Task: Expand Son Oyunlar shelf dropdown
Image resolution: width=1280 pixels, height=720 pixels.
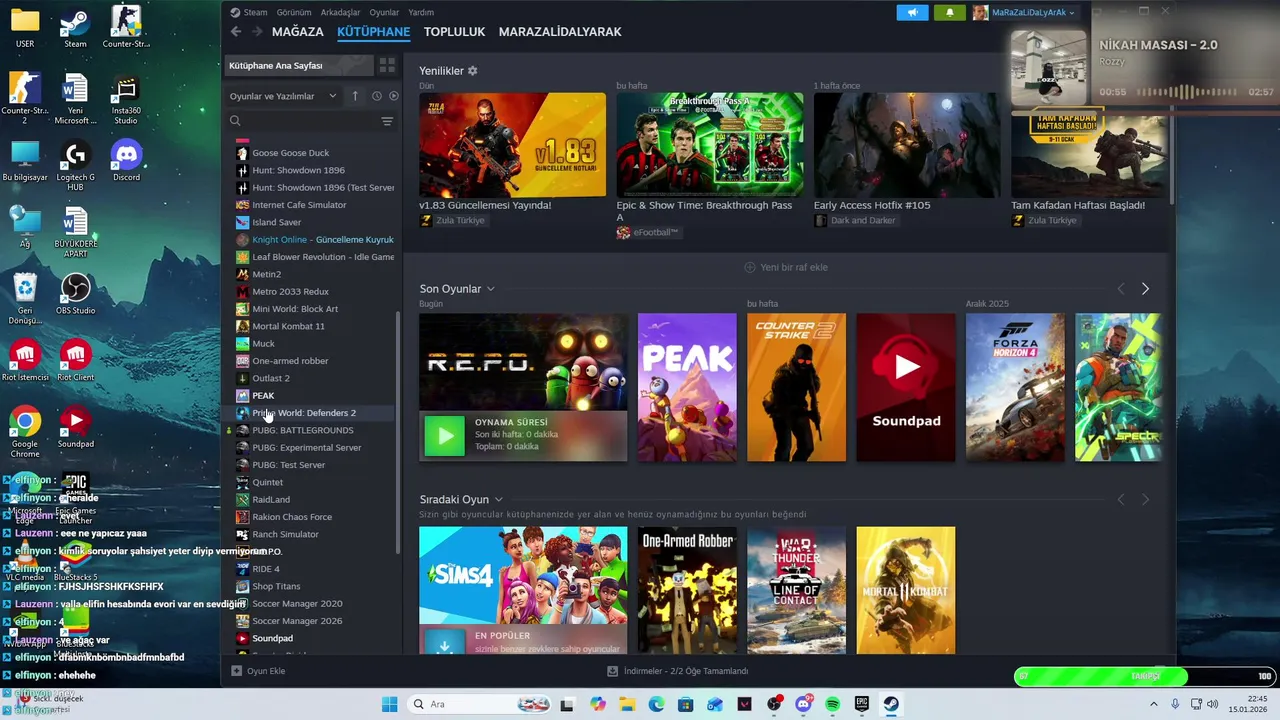Action: 491,289
